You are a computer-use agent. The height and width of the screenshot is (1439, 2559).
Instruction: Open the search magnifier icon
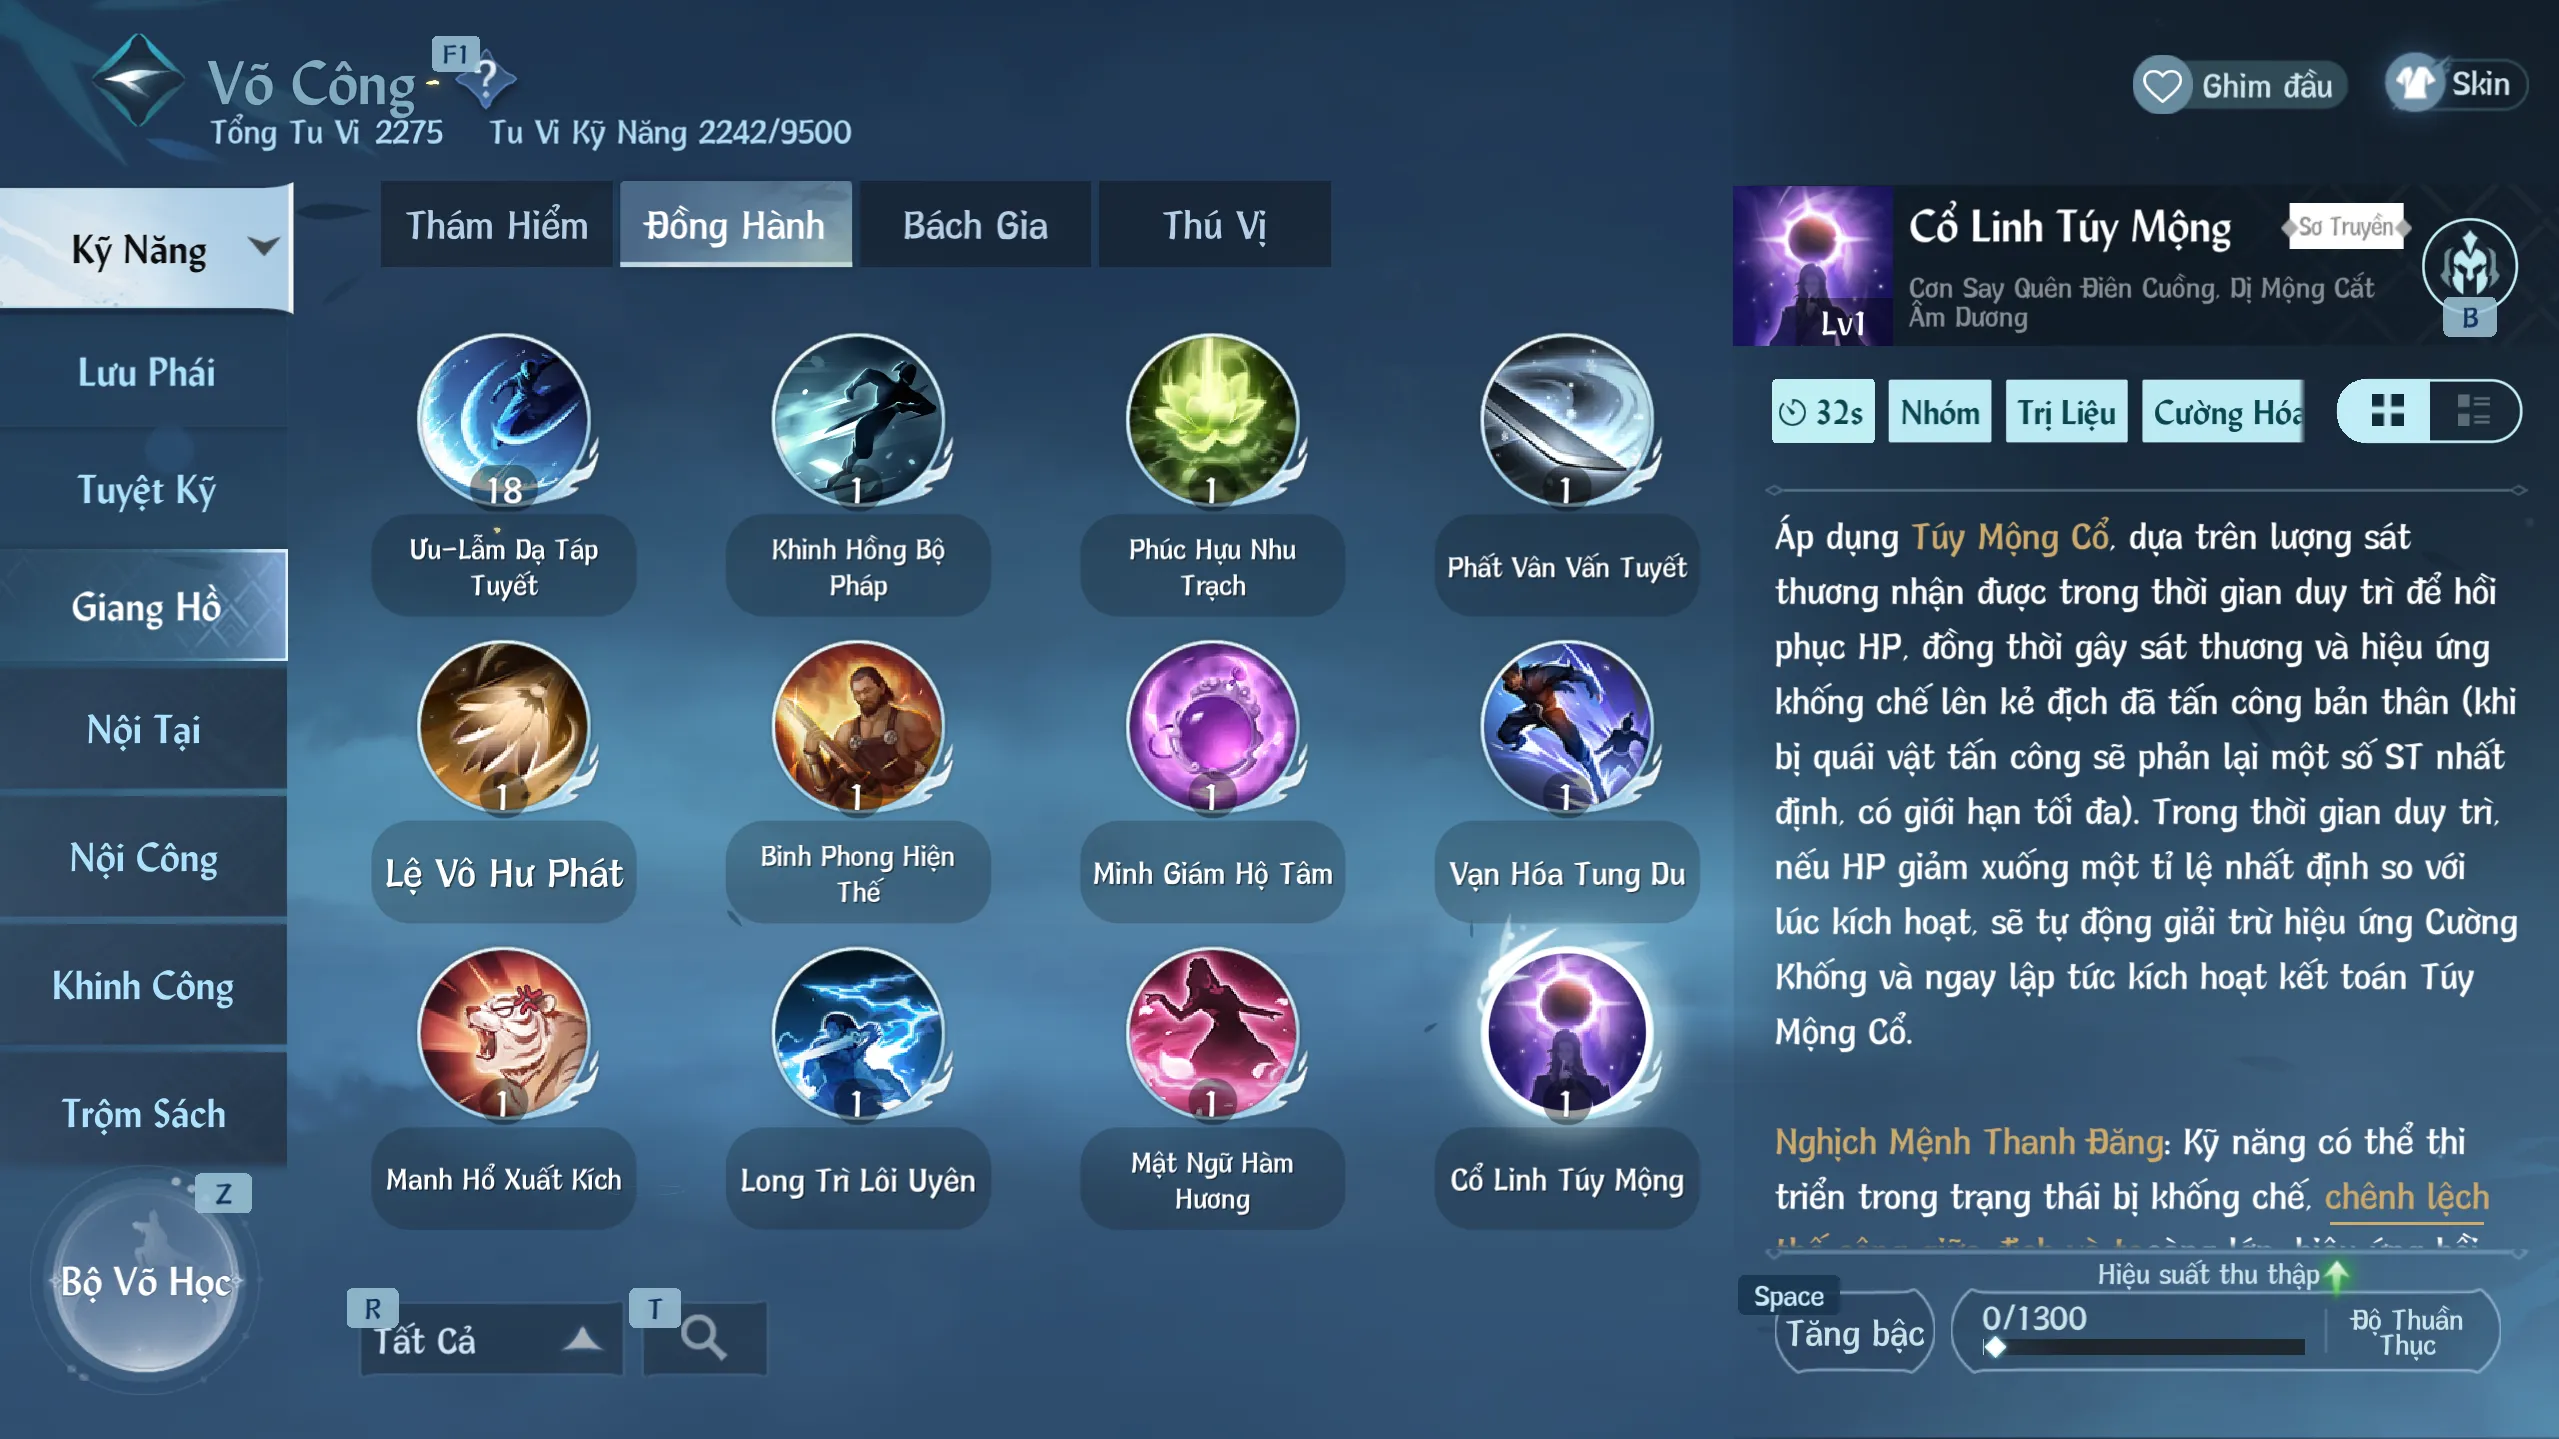(x=704, y=1337)
